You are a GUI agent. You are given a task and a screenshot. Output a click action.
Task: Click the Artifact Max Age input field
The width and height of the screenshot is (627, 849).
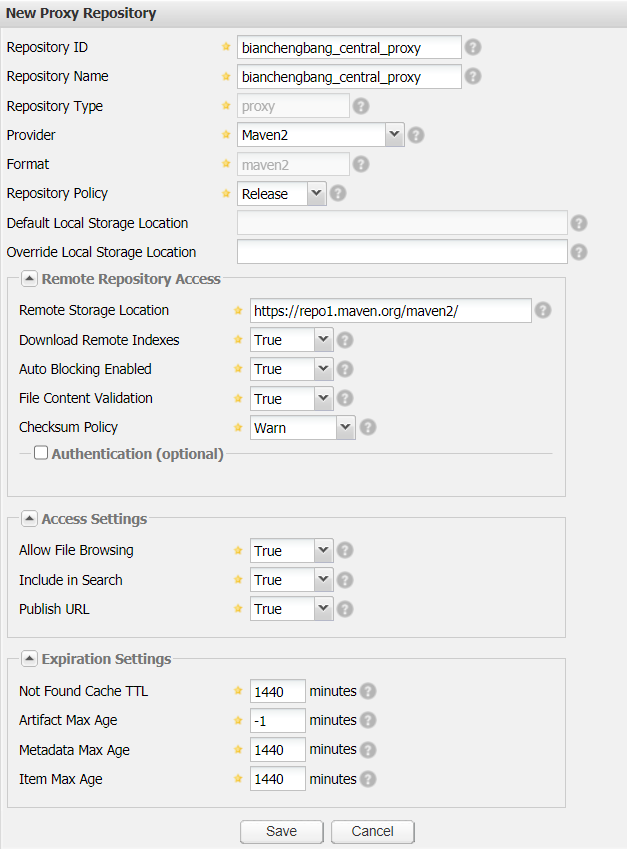point(277,721)
